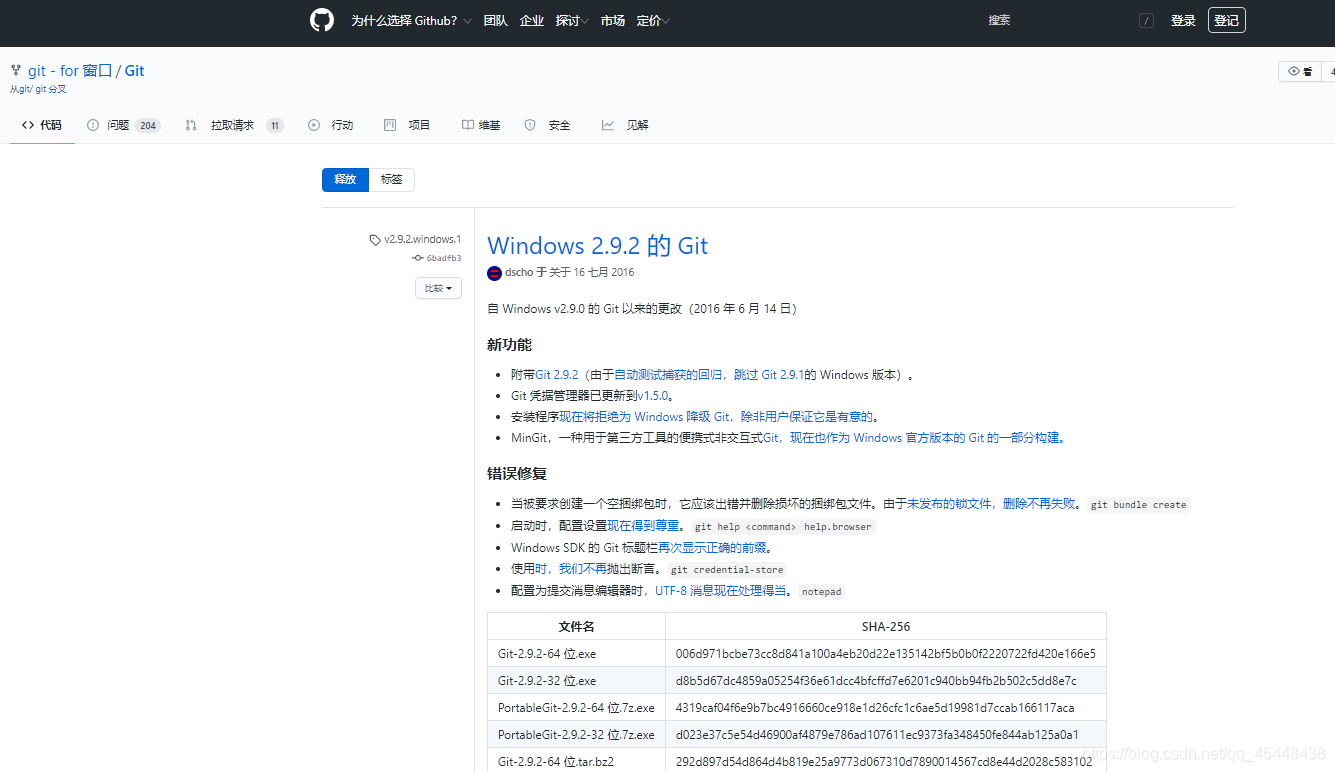
Task: Click the tag icon next to v2.9.2.windows.1
Action: point(375,240)
